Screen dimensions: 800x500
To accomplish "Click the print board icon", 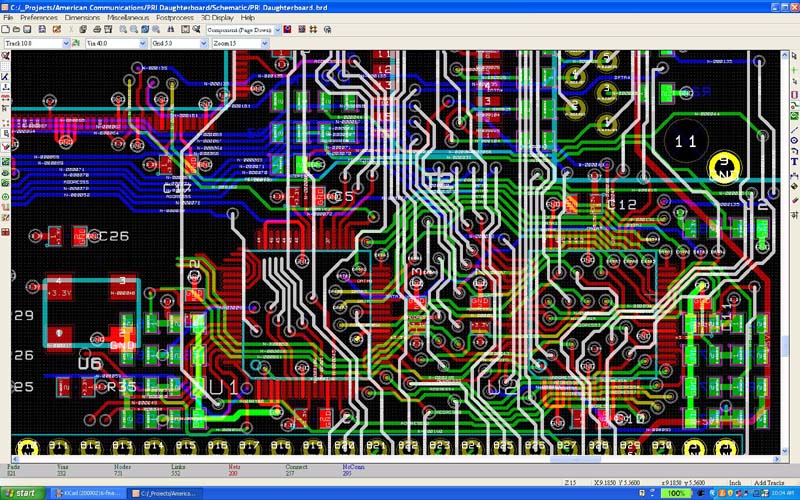I will (x=97, y=30).
